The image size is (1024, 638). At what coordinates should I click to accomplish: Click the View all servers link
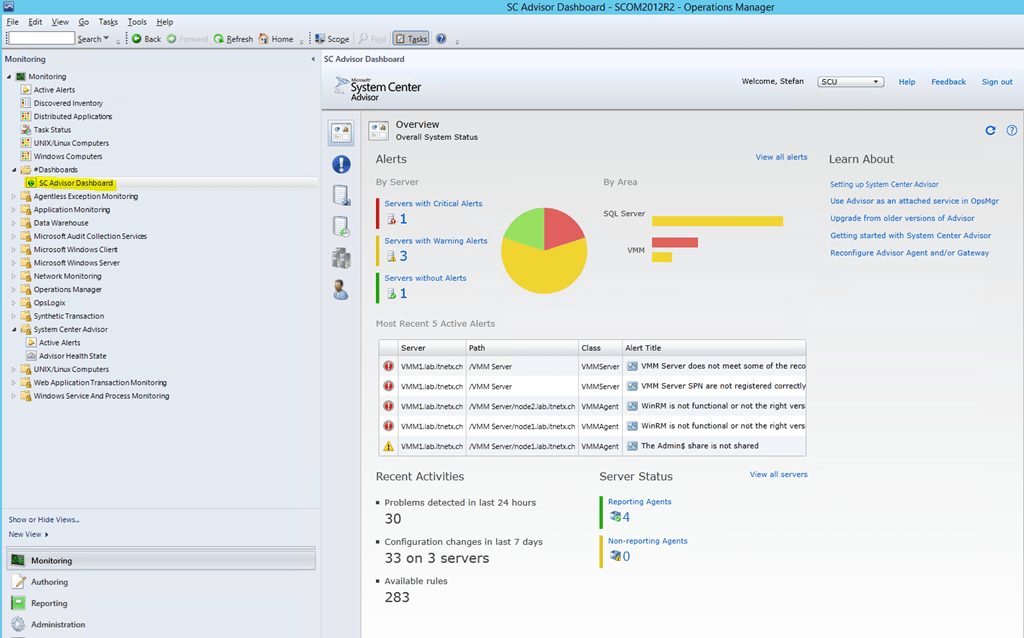778,474
